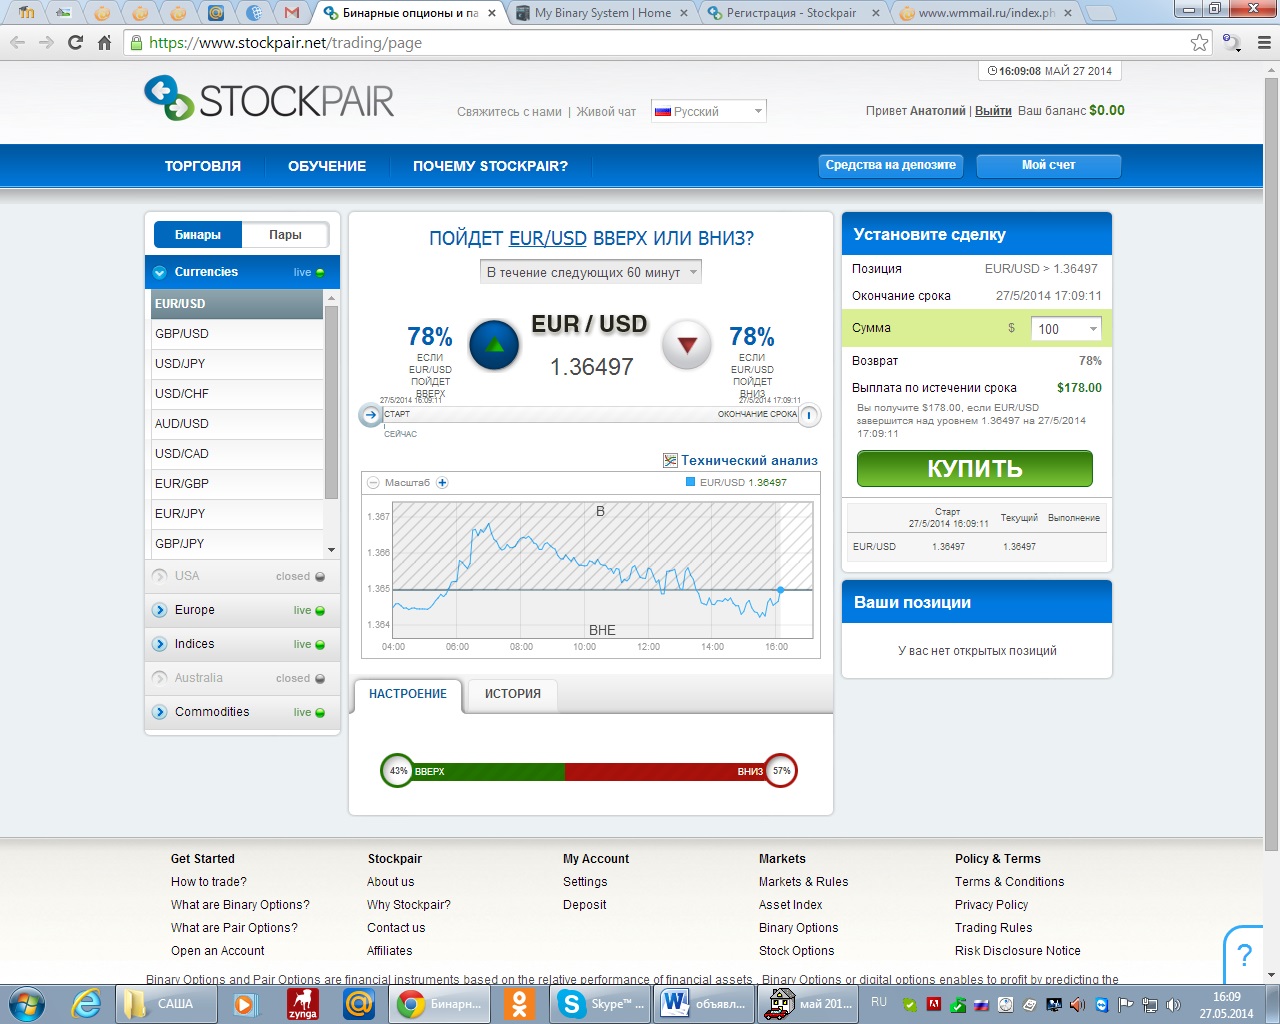
Task: Open the Word document in the taskbar
Action: (703, 1003)
